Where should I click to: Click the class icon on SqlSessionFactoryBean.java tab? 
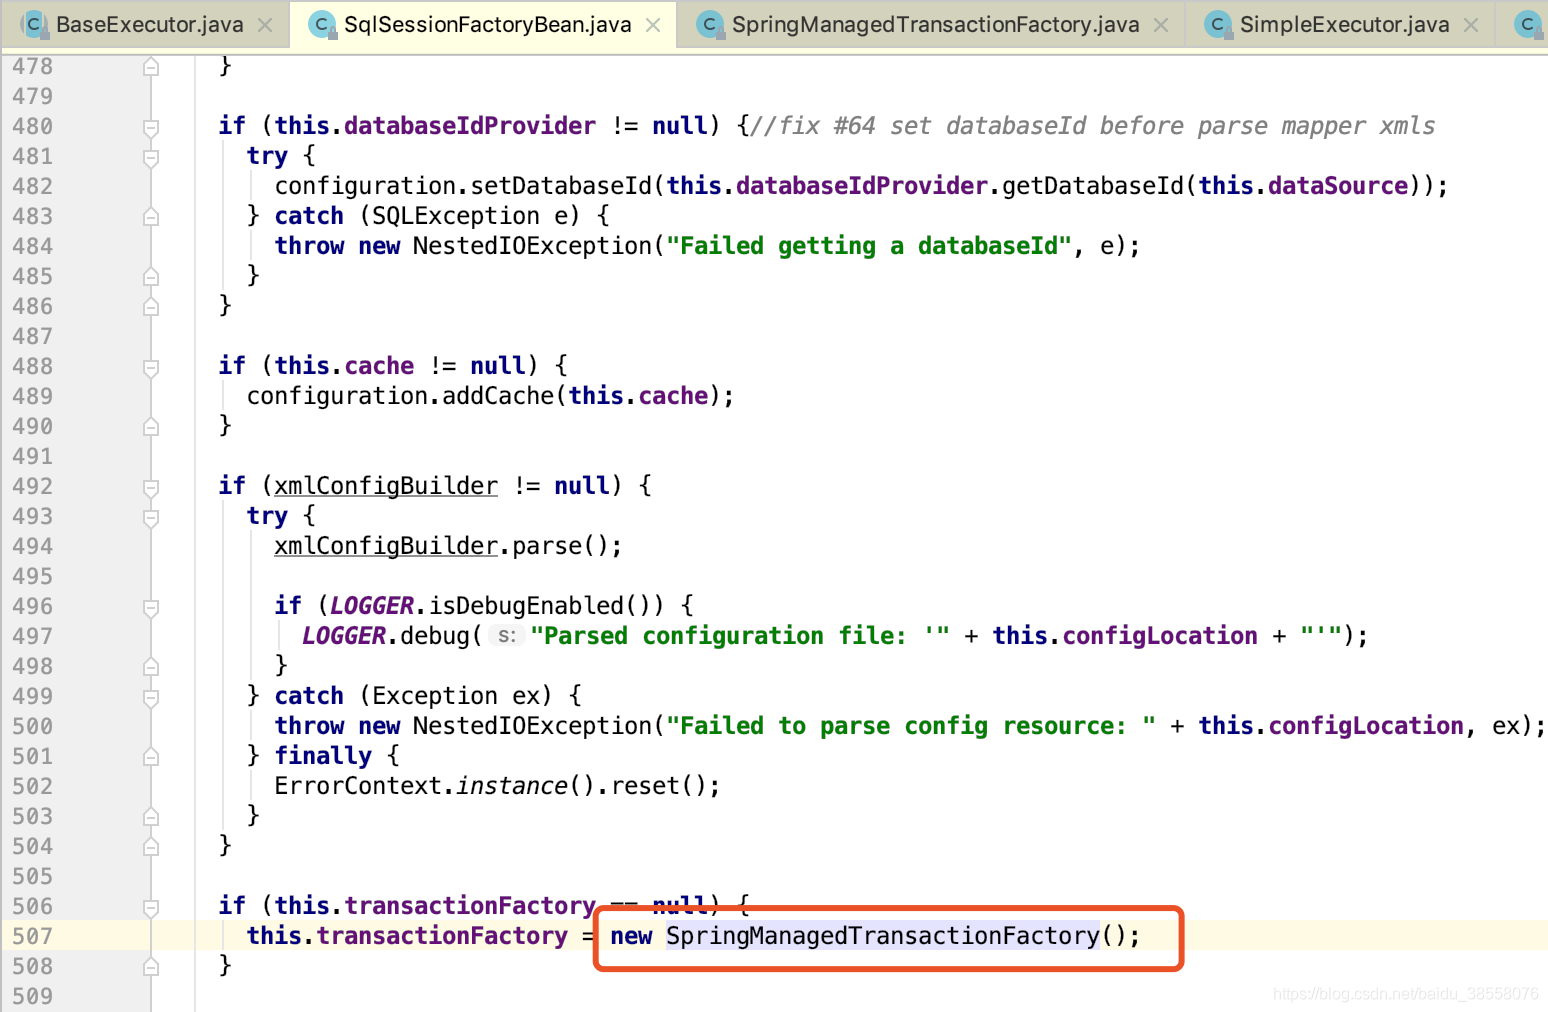(x=322, y=25)
